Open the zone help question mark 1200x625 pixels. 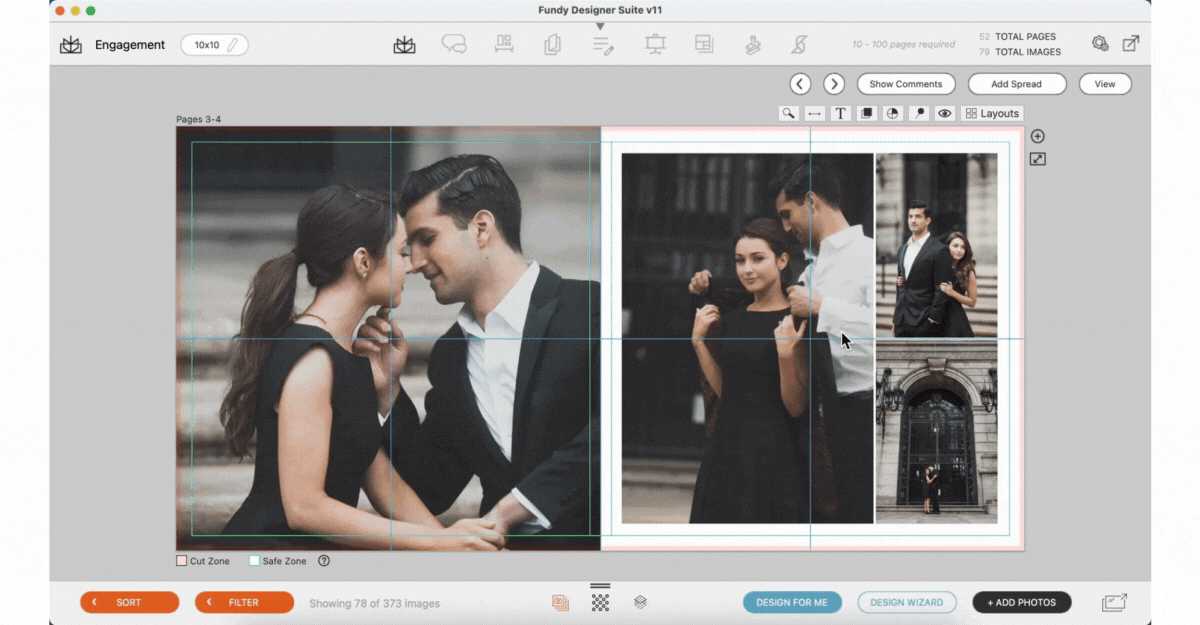tap(324, 561)
